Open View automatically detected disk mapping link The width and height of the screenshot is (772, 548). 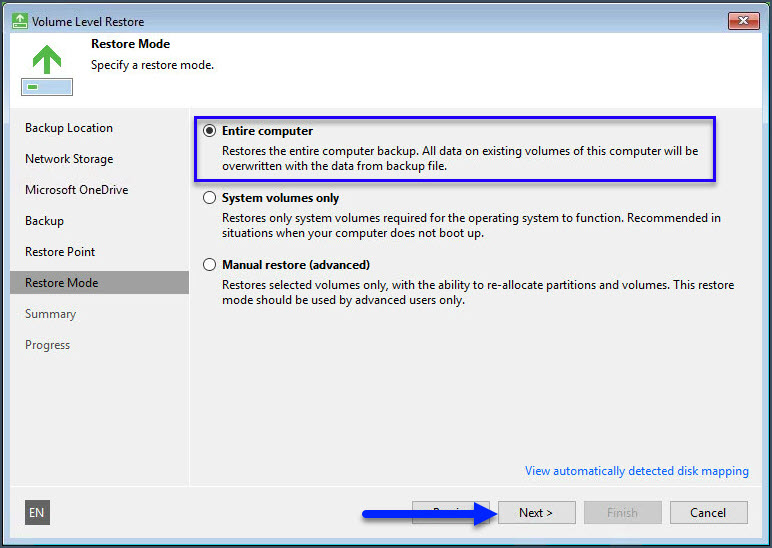[636, 471]
